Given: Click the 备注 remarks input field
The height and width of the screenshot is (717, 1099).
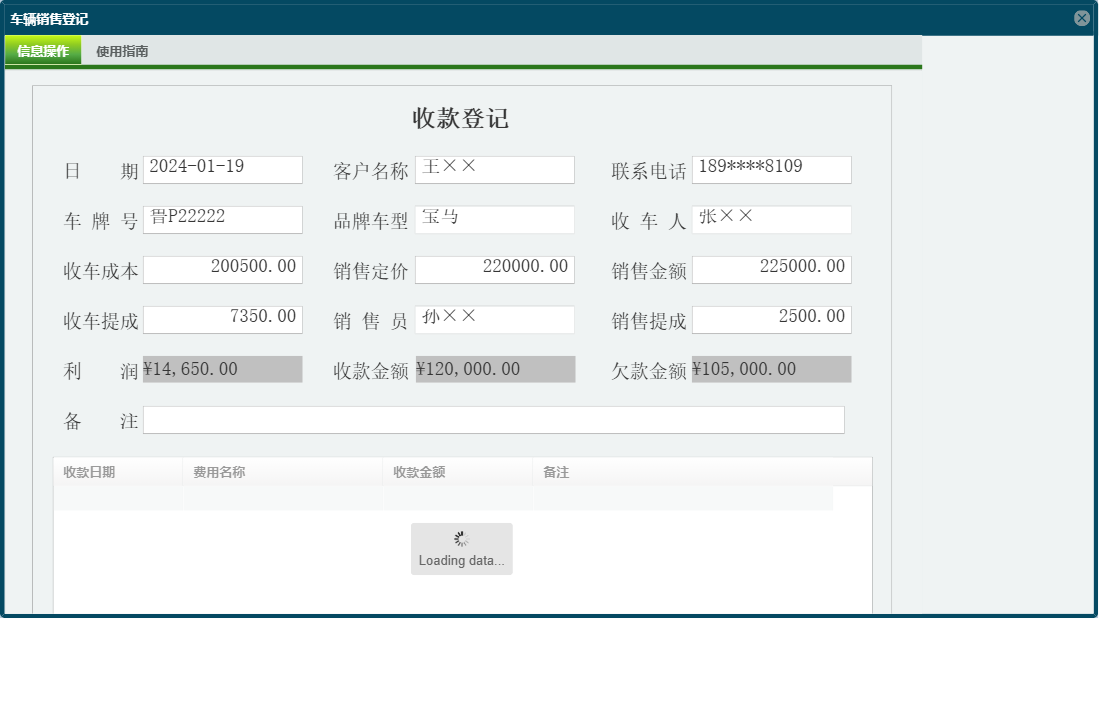Looking at the screenshot, I should coord(494,419).
